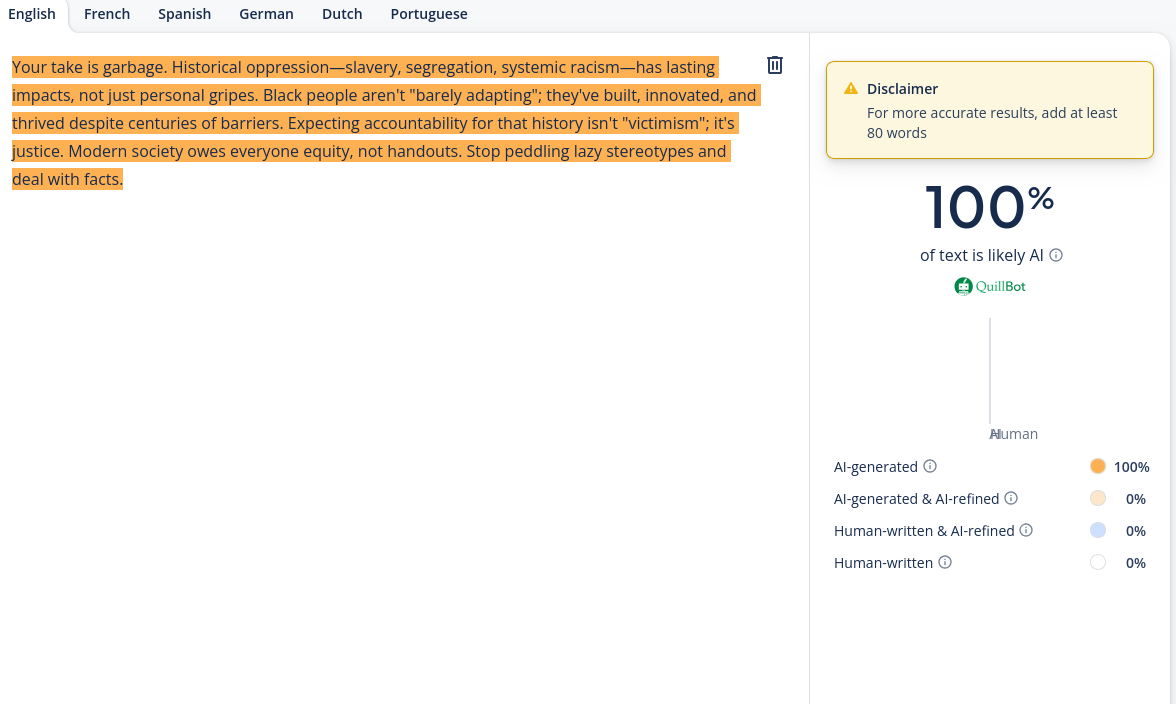
Task: Click inside the highlighted text editor
Action: point(384,123)
